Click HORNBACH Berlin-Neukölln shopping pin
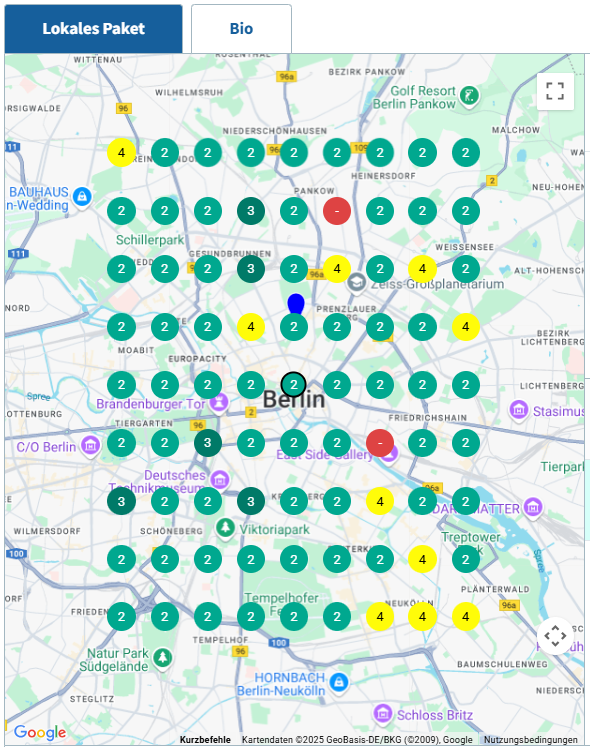The height and width of the screenshot is (747, 590). coord(339,683)
